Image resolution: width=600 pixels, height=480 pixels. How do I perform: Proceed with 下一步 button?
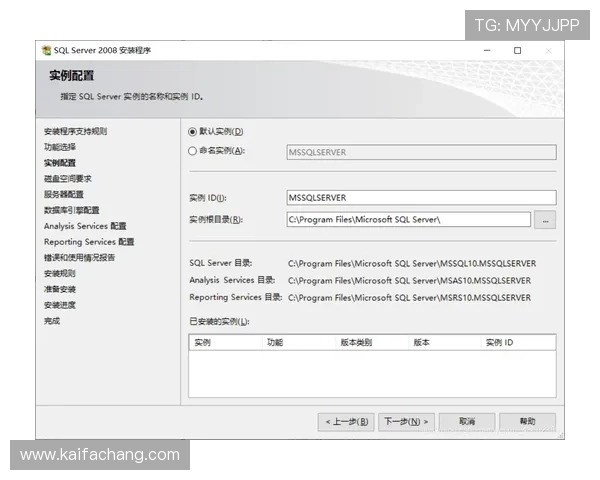[406, 422]
